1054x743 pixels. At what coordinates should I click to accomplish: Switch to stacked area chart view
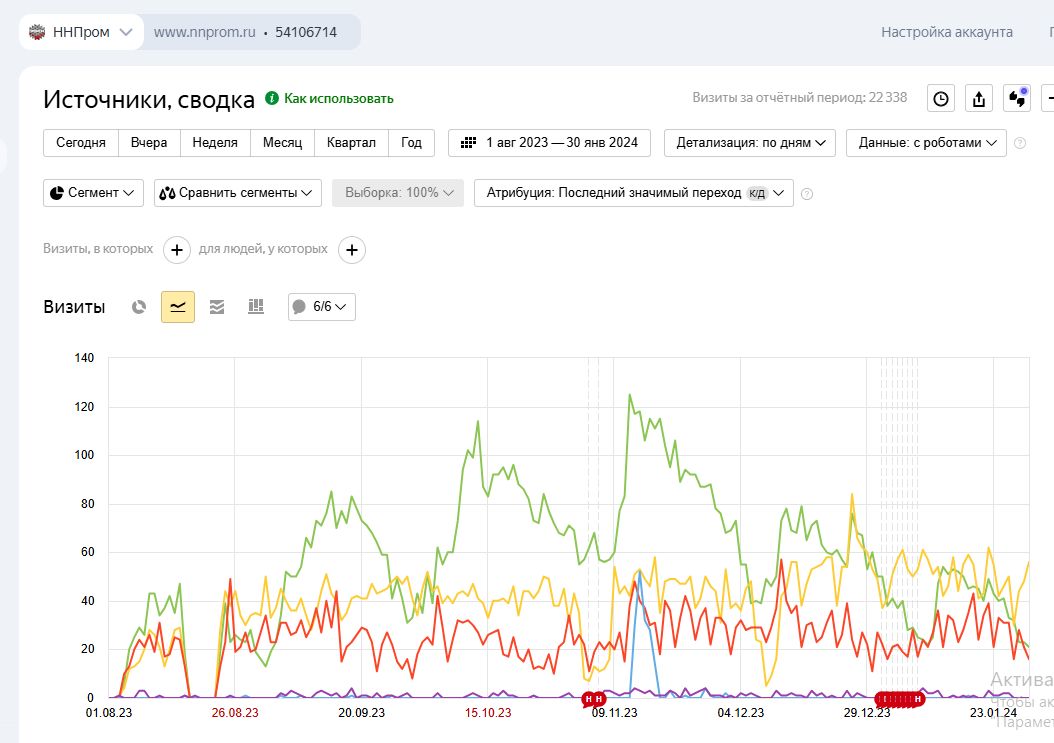pyautogui.click(x=217, y=307)
